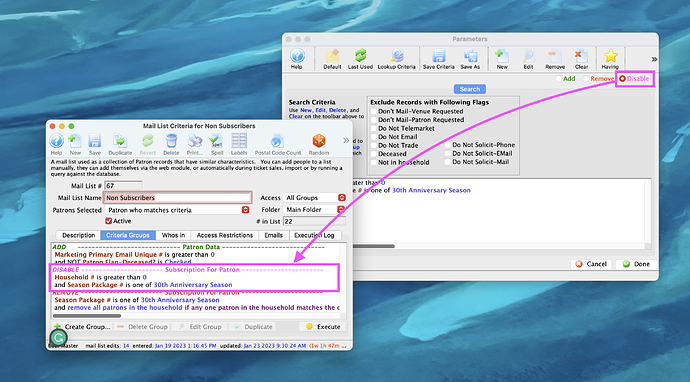
Task: Check Do Not Trade flag
Action: 374,145
